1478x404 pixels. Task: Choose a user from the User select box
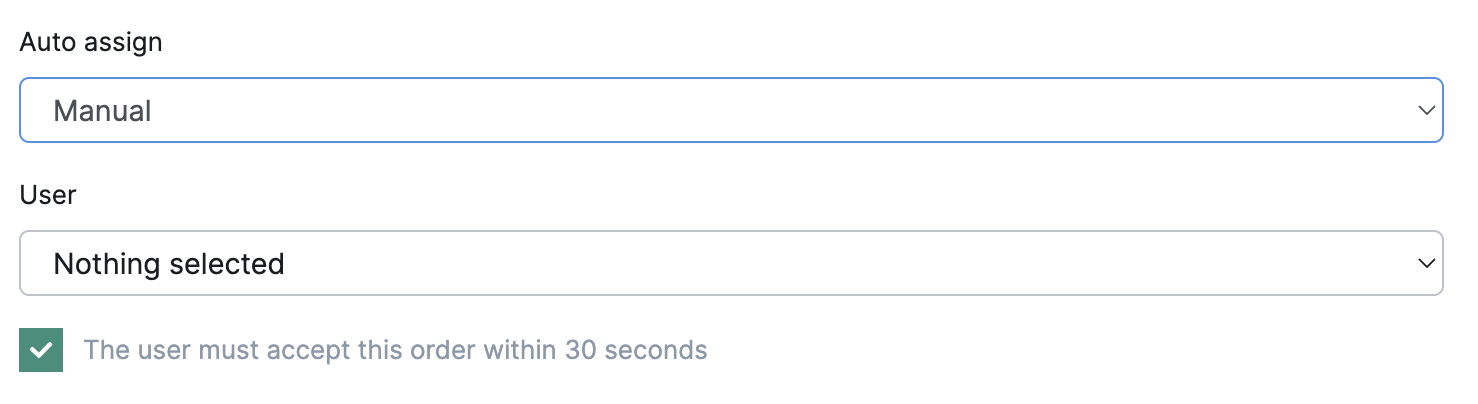(730, 263)
